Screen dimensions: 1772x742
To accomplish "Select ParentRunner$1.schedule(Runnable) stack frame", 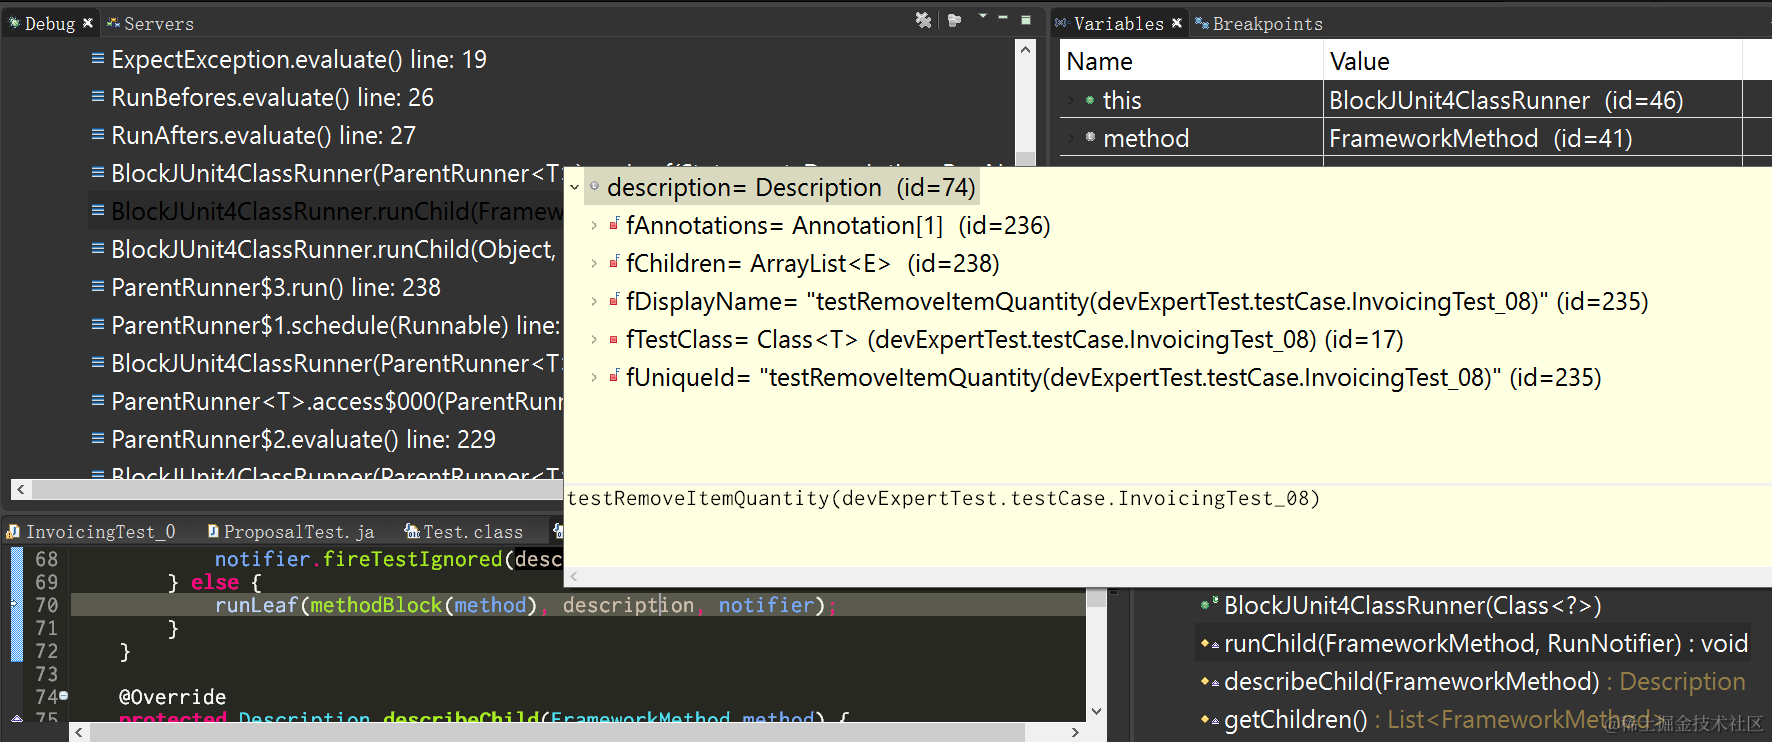I will (x=335, y=326).
